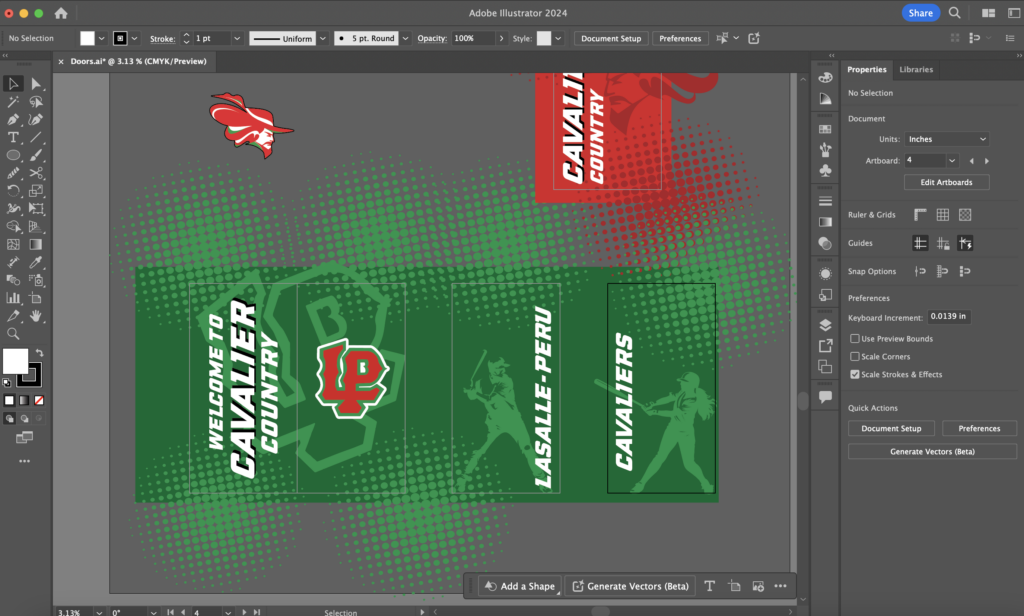
Task: Click the Opacity 100% field
Action: tap(473, 39)
